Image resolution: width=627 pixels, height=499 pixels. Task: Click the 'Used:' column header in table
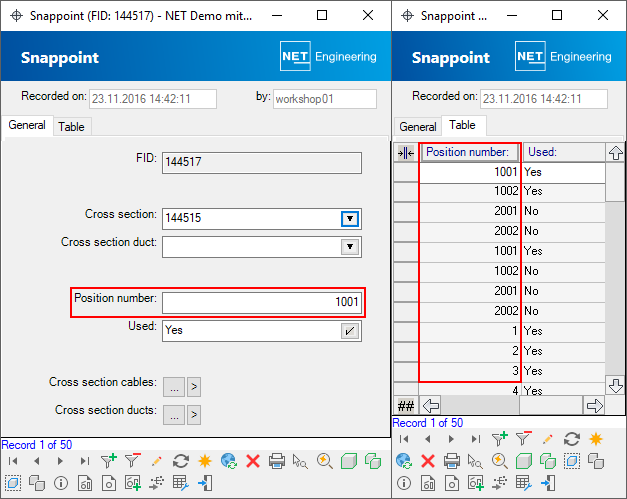[563, 152]
